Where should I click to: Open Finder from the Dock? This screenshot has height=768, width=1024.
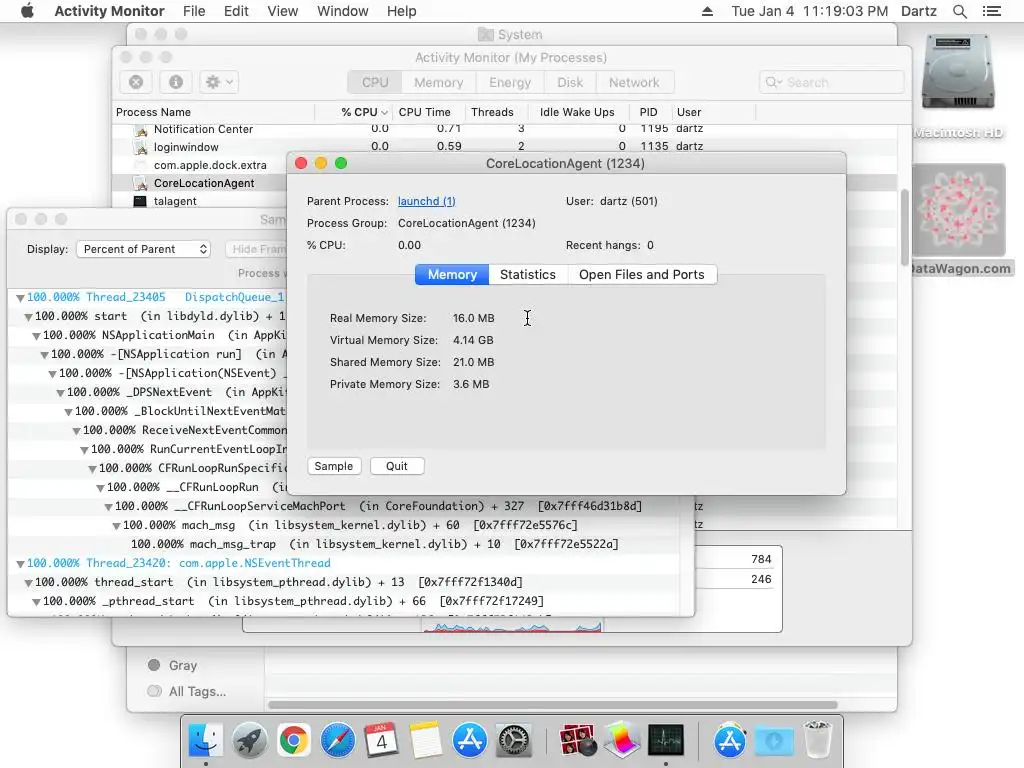(205, 741)
